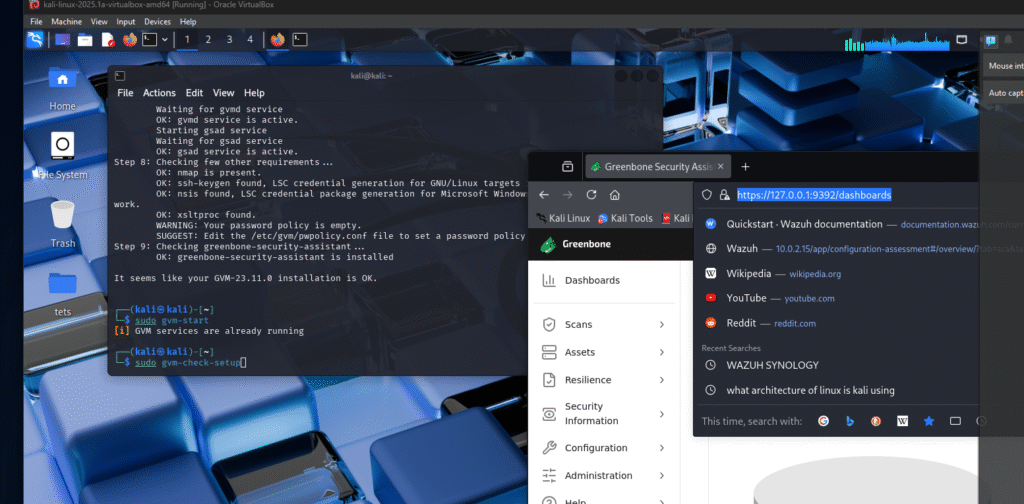Viewport: 1024px width, 504px height.
Task: Search bookmarks using the star icon
Action: click(x=928, y=421)
